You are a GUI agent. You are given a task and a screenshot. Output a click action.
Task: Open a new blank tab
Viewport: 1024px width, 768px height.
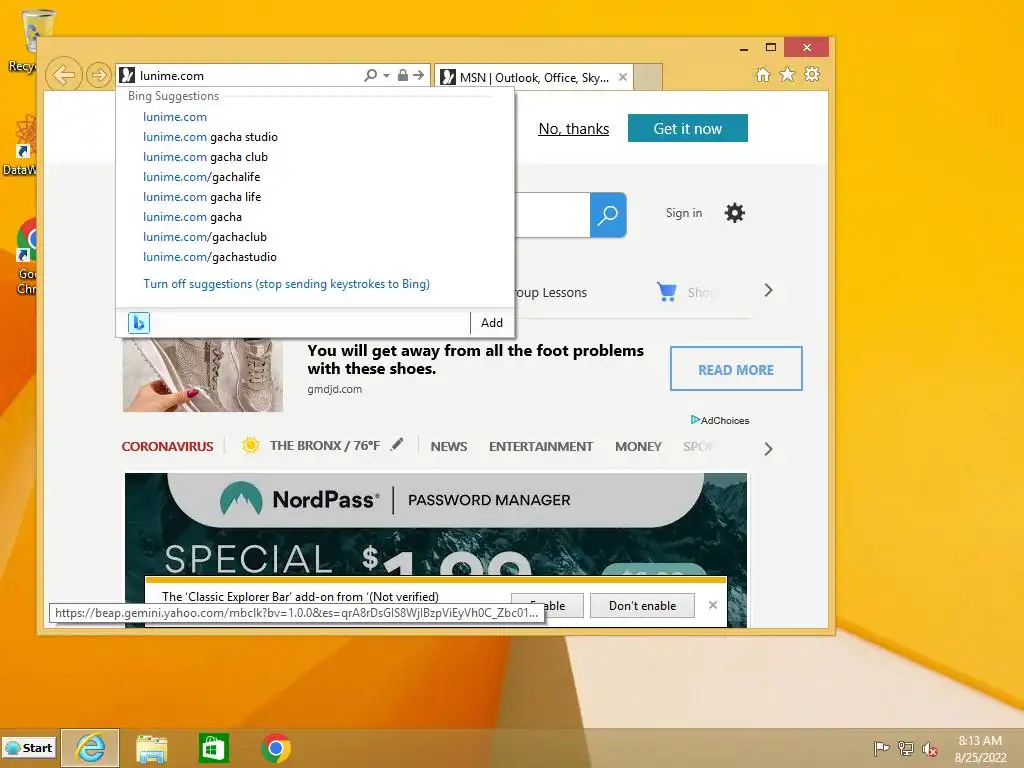(648, 77)
